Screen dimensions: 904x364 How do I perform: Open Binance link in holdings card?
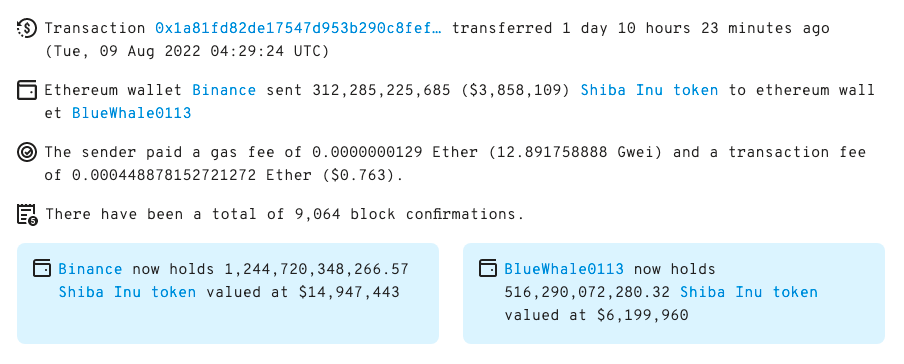point(91,269)
